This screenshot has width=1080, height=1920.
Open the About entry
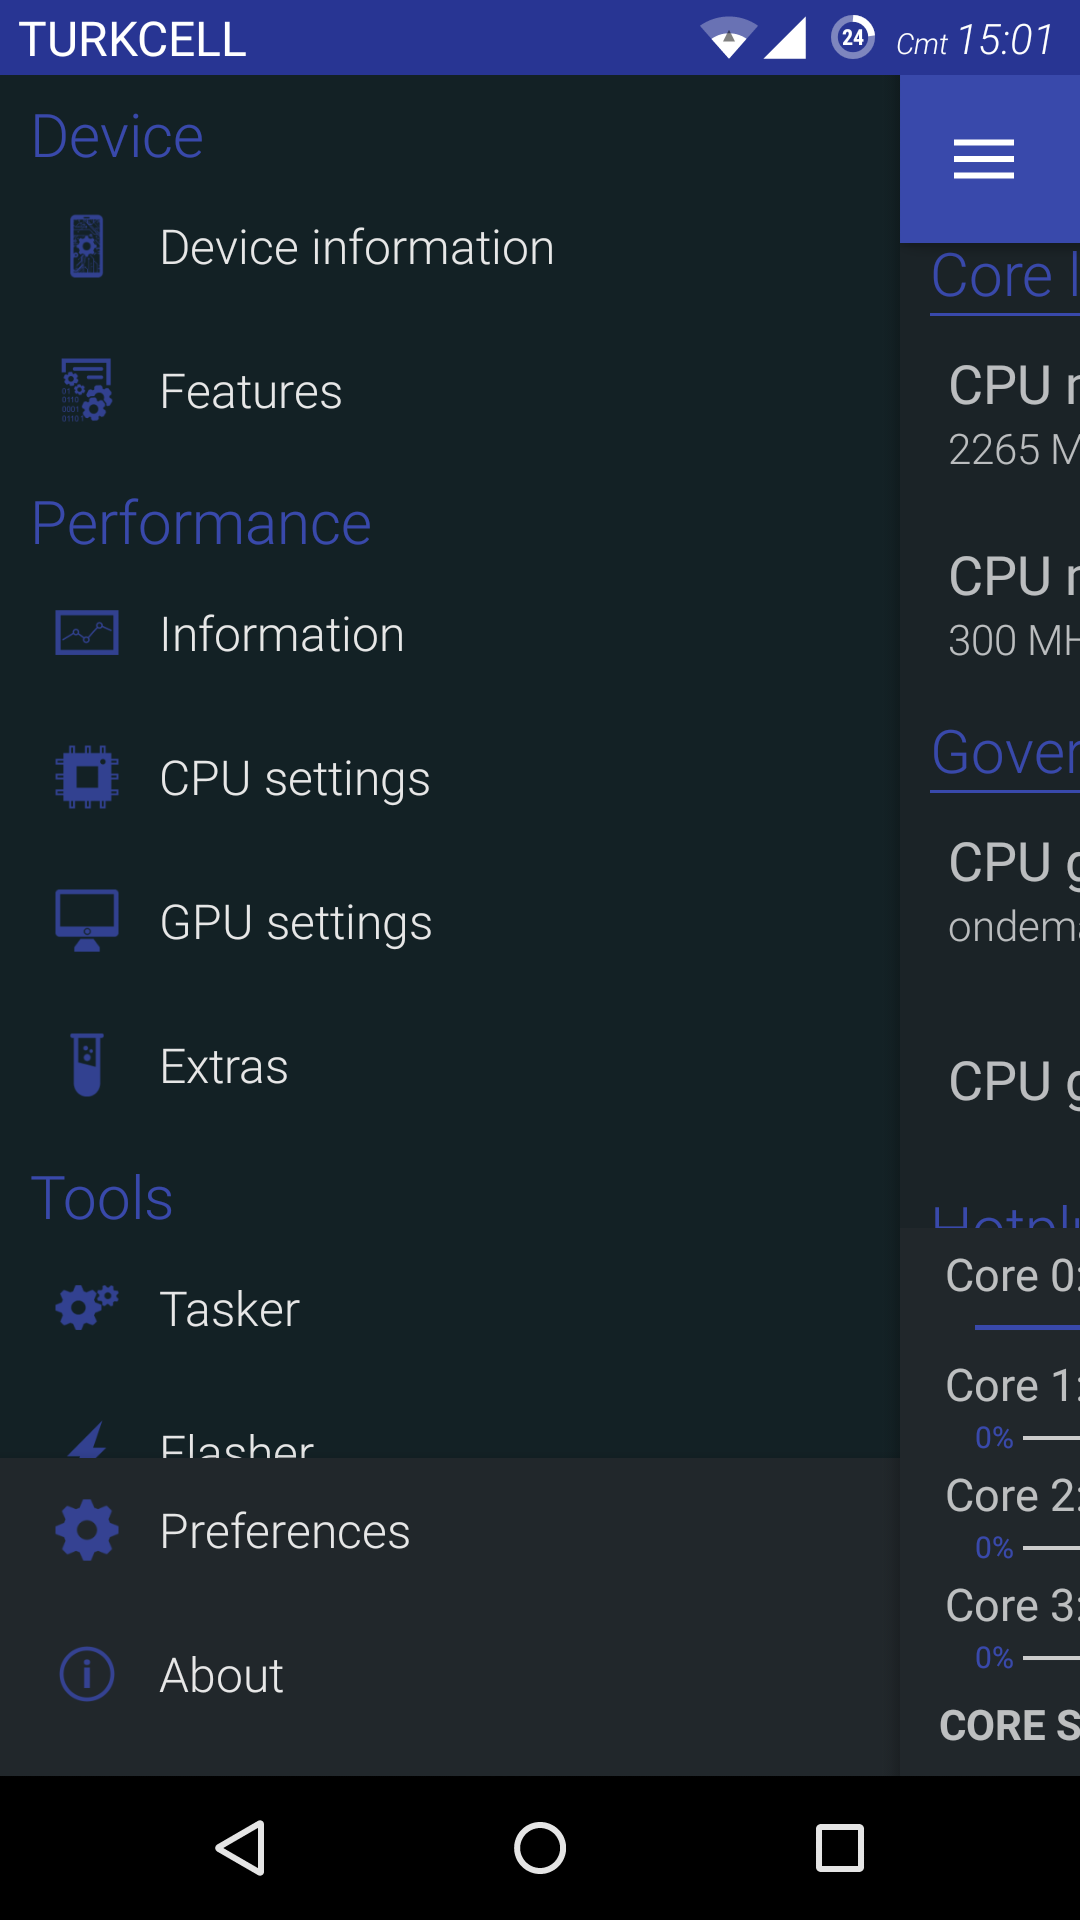click(450, 1674)
